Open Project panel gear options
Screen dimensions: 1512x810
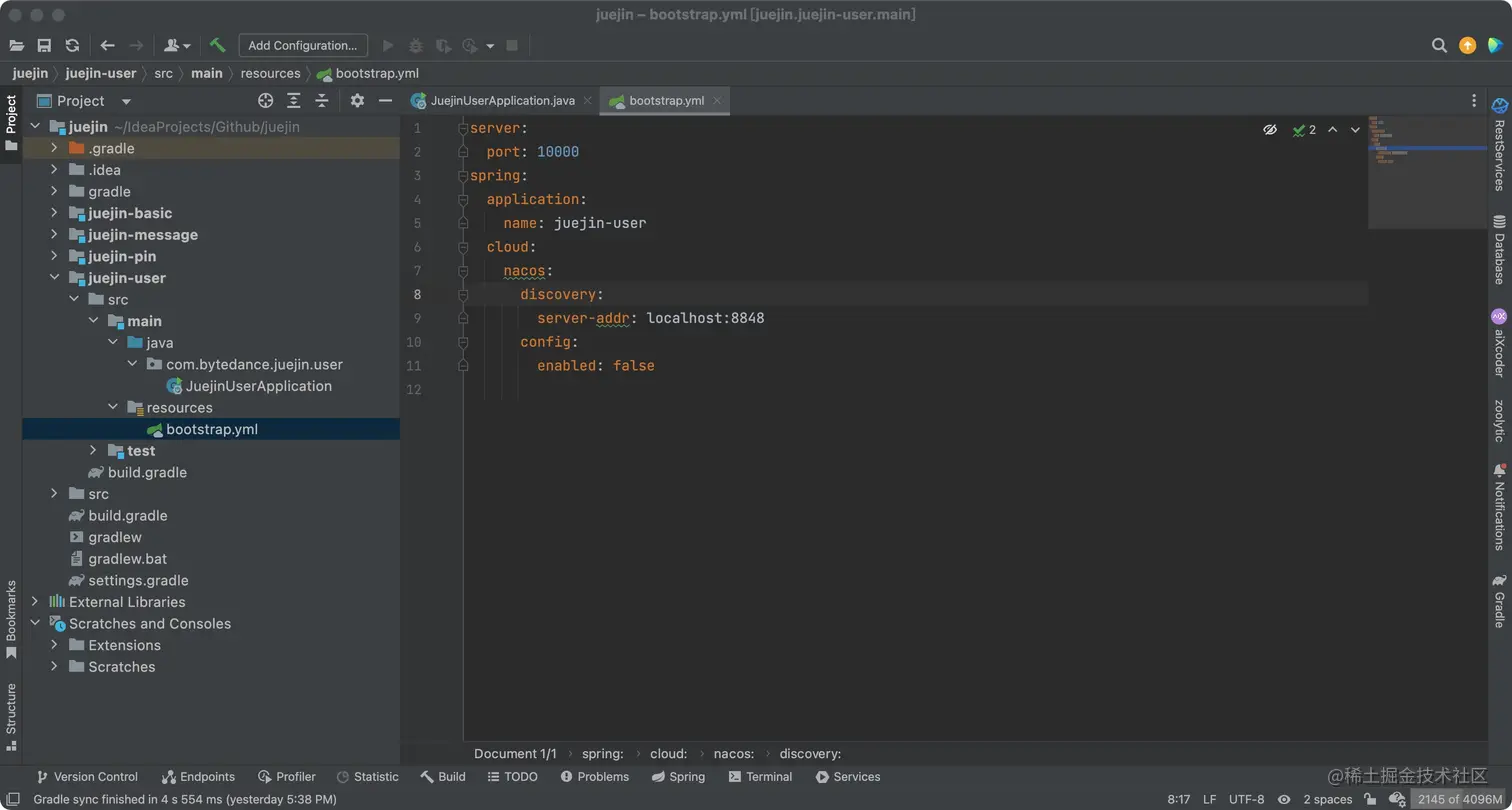357,101
